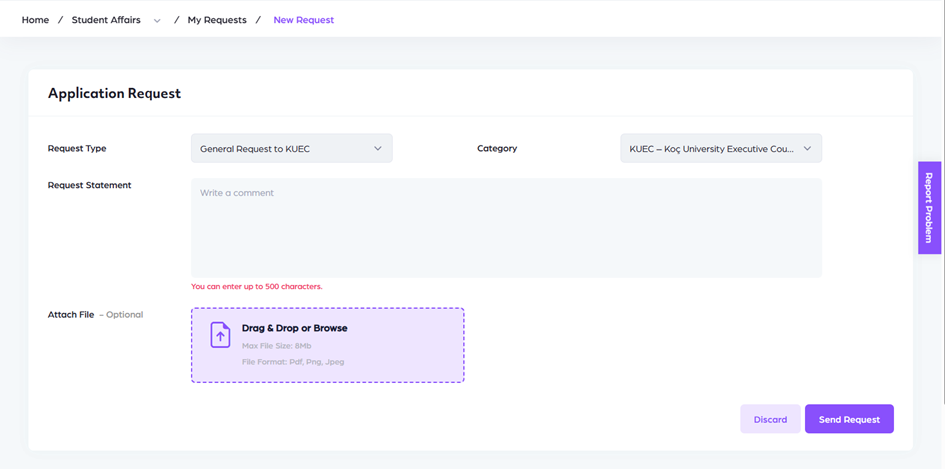The image size is (945, 469).
Task: Click the chevron in the Category dropdown
Action: click(807, 149)
